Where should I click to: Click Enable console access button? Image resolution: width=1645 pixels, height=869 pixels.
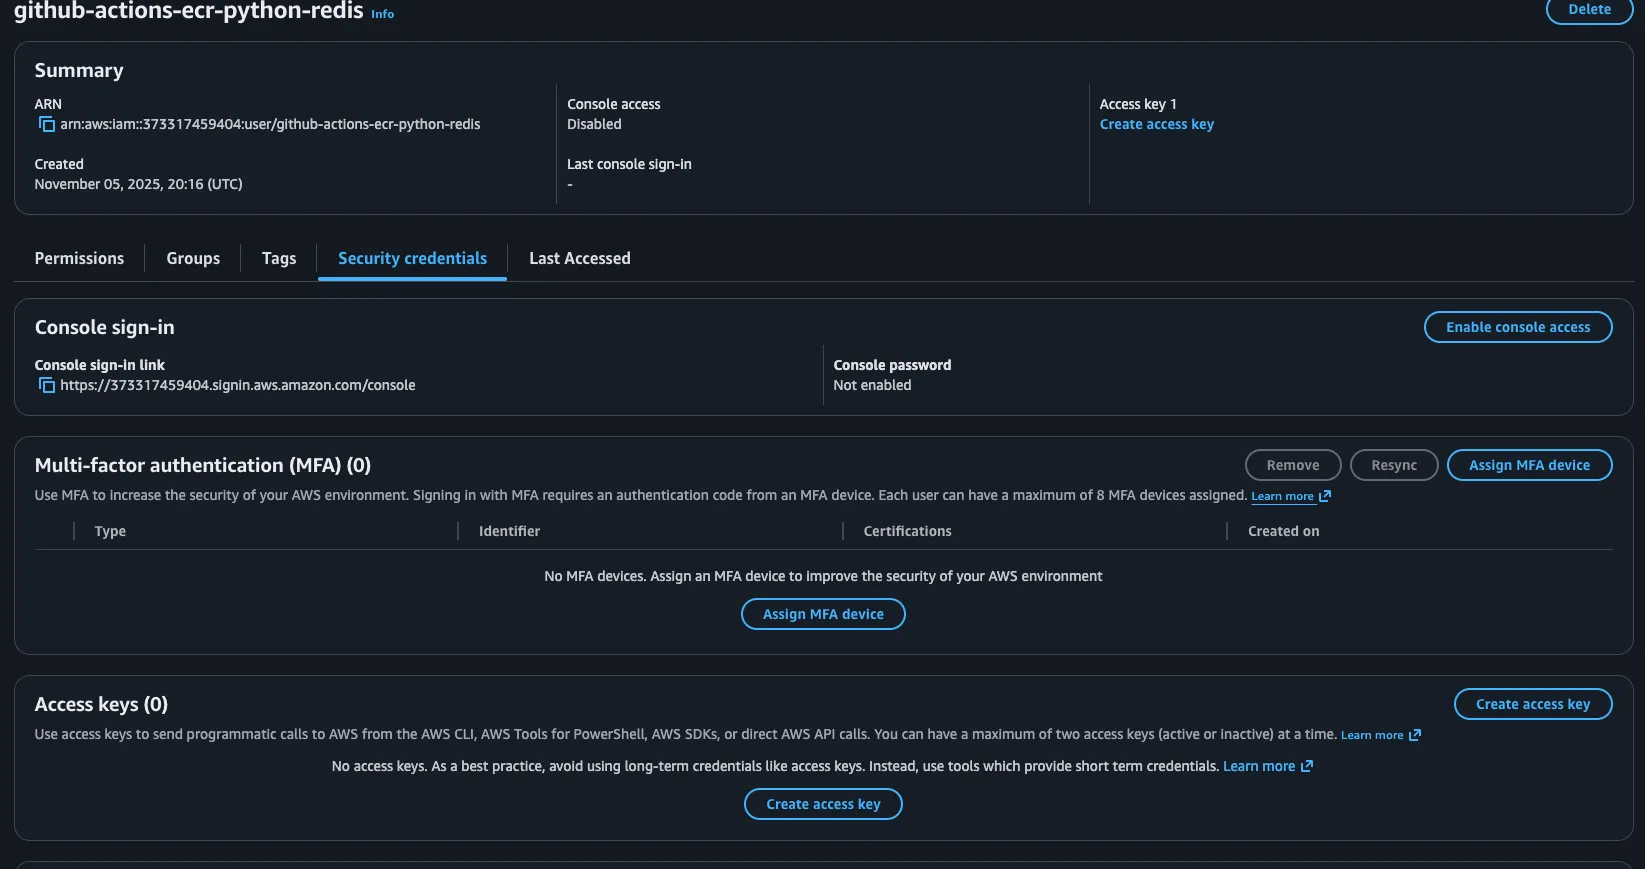click(x=1517, y=327)
